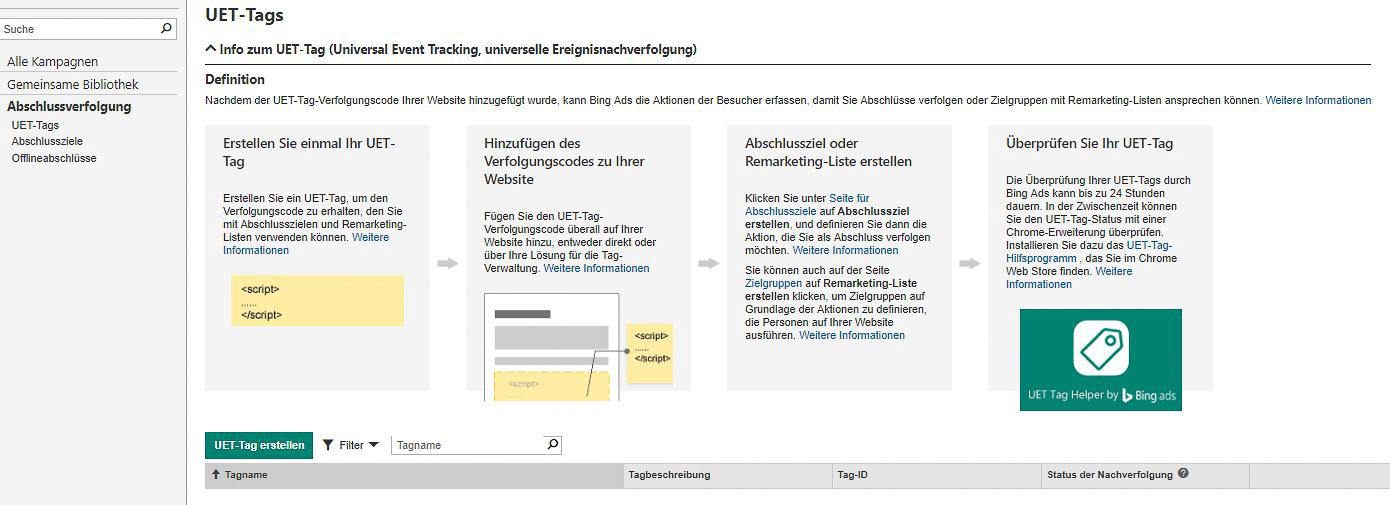
Task: Click the Definition heading
Action: point(235,79)
